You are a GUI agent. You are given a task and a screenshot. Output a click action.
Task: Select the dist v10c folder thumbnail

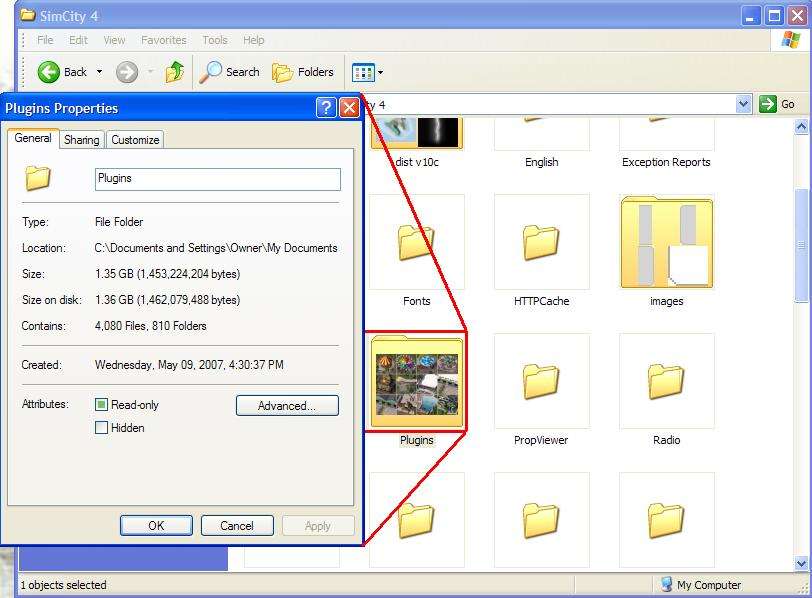(417, 134)
